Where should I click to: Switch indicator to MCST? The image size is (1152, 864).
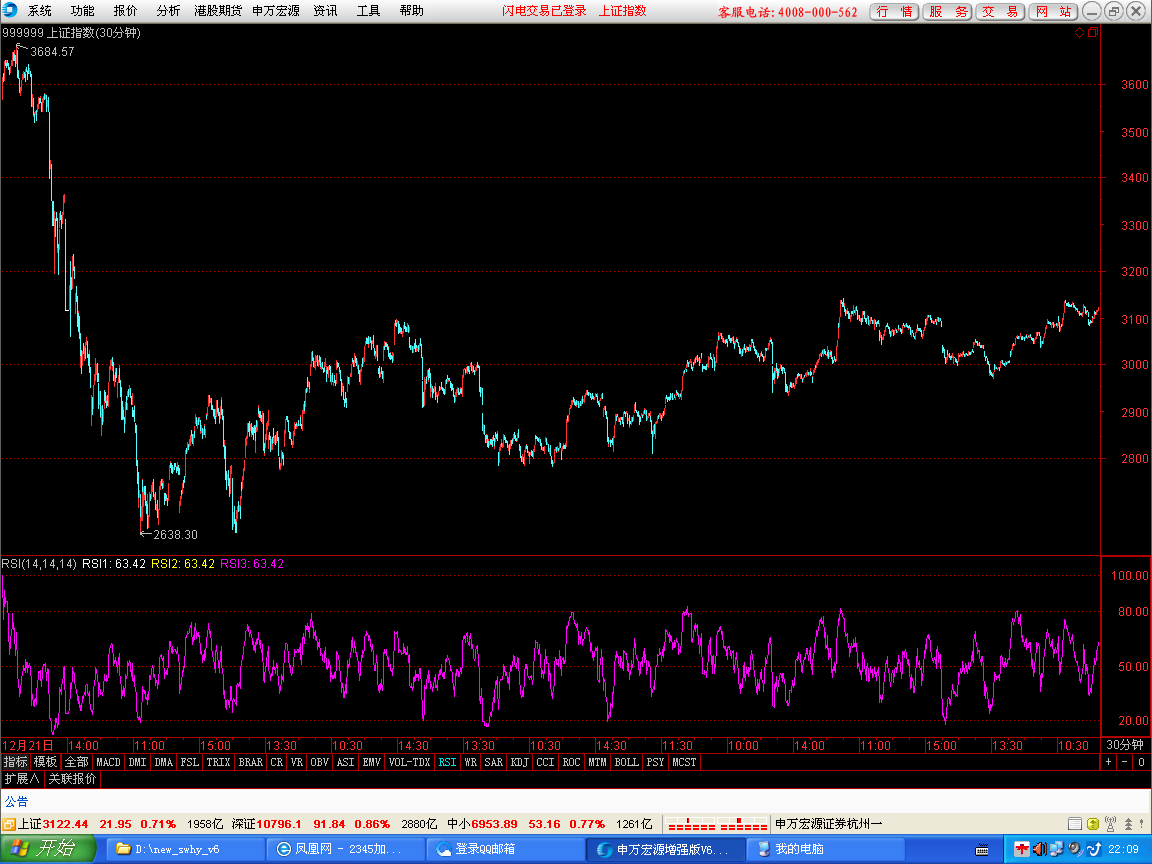tap(684, 762)
